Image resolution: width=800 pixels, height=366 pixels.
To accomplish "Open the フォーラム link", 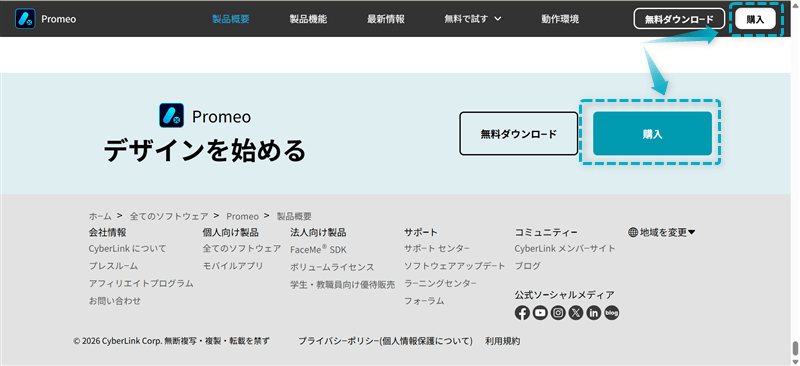I will (424, 301).
